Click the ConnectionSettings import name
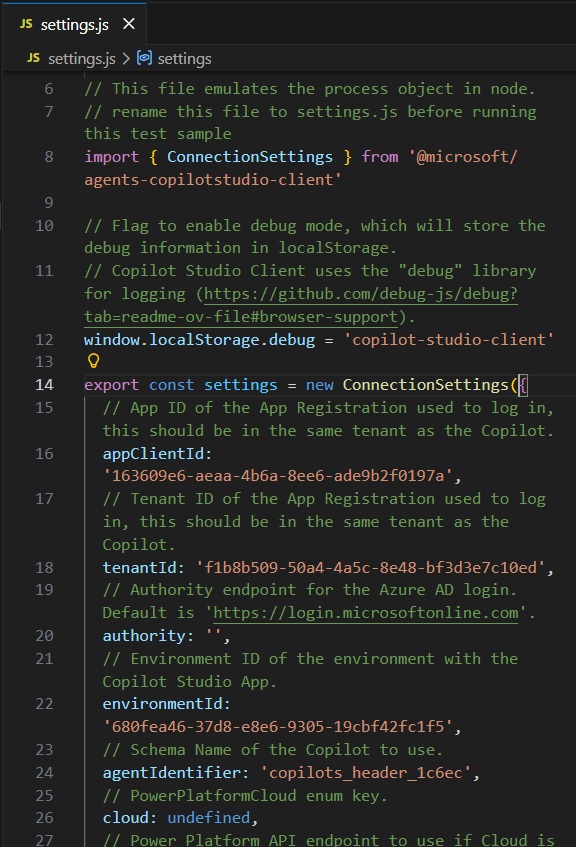 pyautogui.click(x=250, y=157)
